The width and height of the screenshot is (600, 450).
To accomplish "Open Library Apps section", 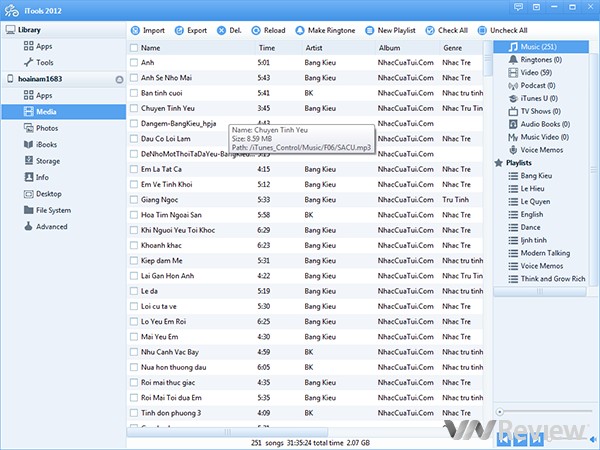I will tap(38, 46).
